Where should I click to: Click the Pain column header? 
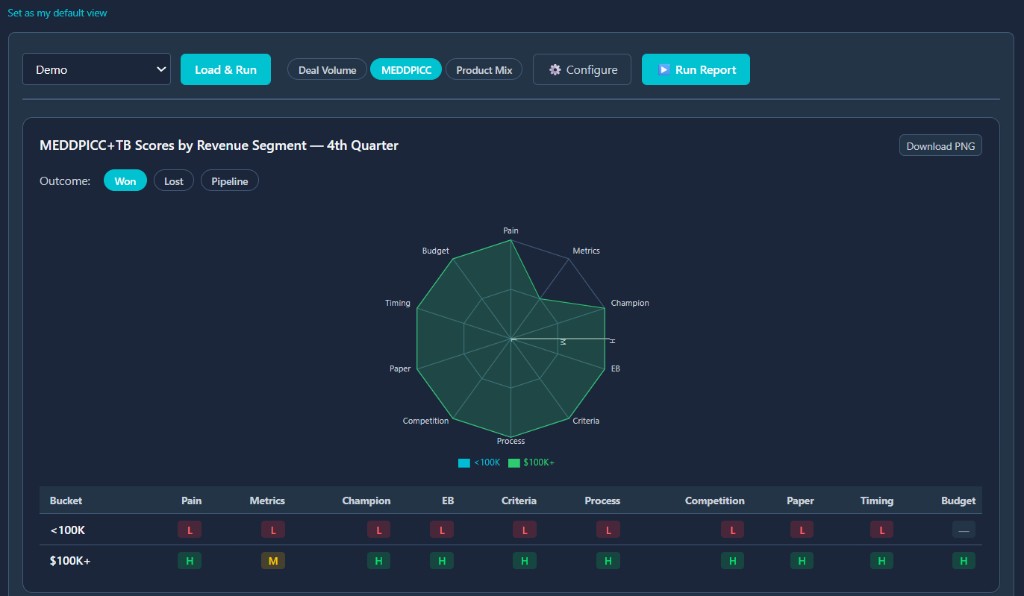pos(191,501)
